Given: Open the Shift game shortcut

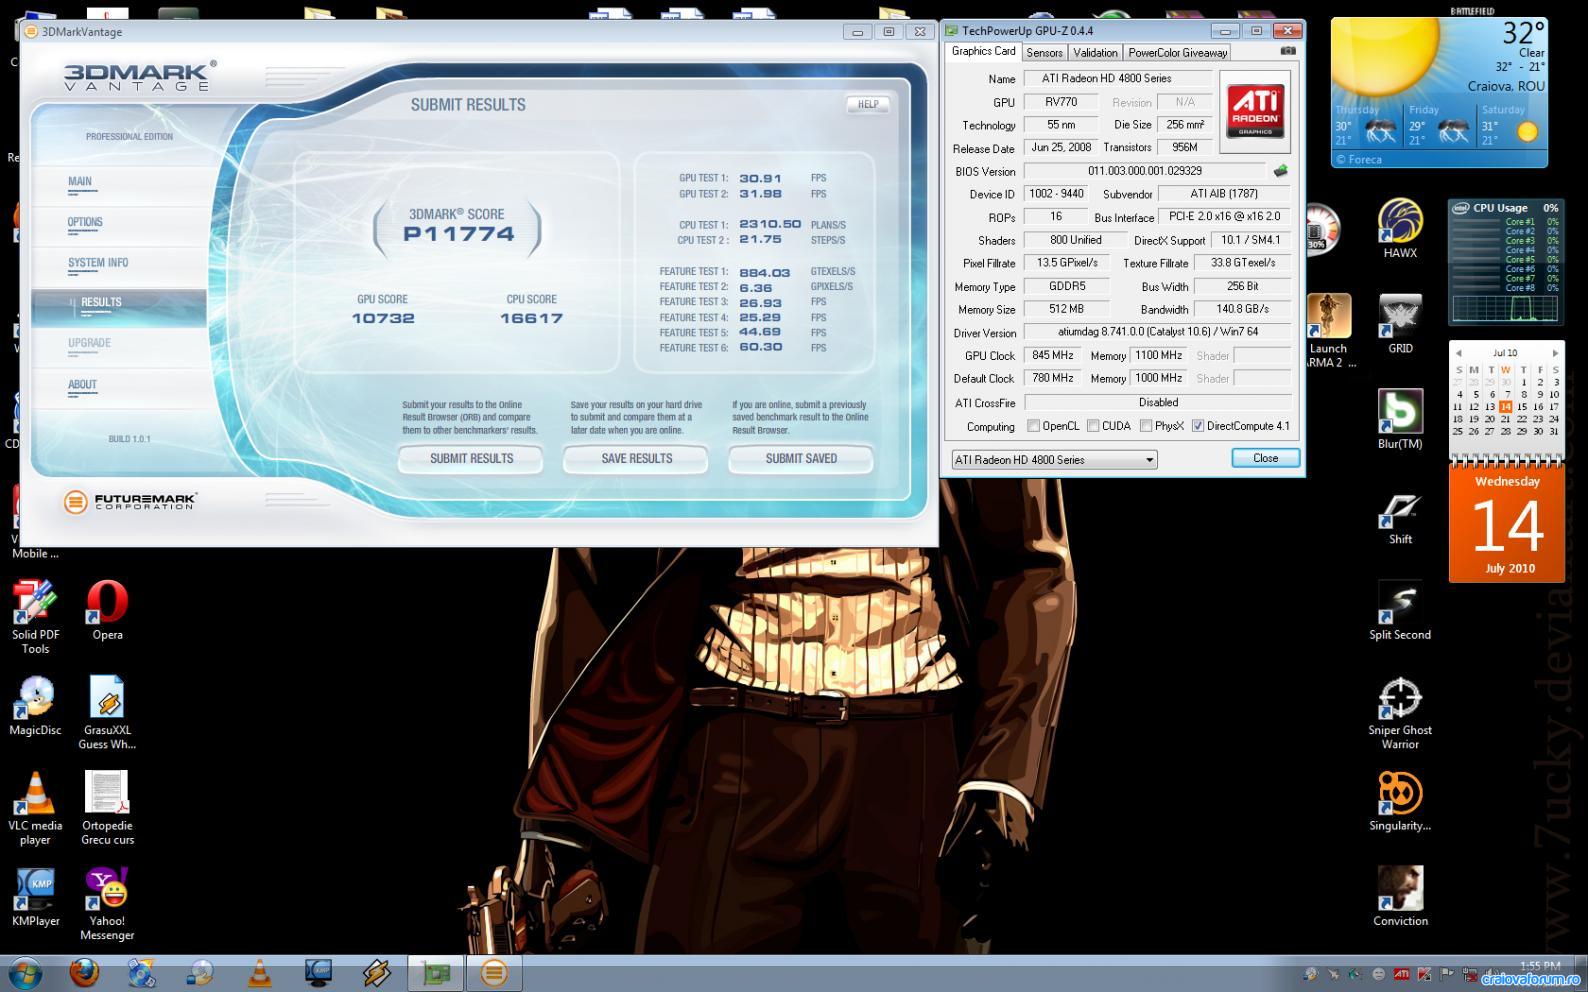Looking at the screenshot, I should pyautogui.click(x=1400, y=516).
